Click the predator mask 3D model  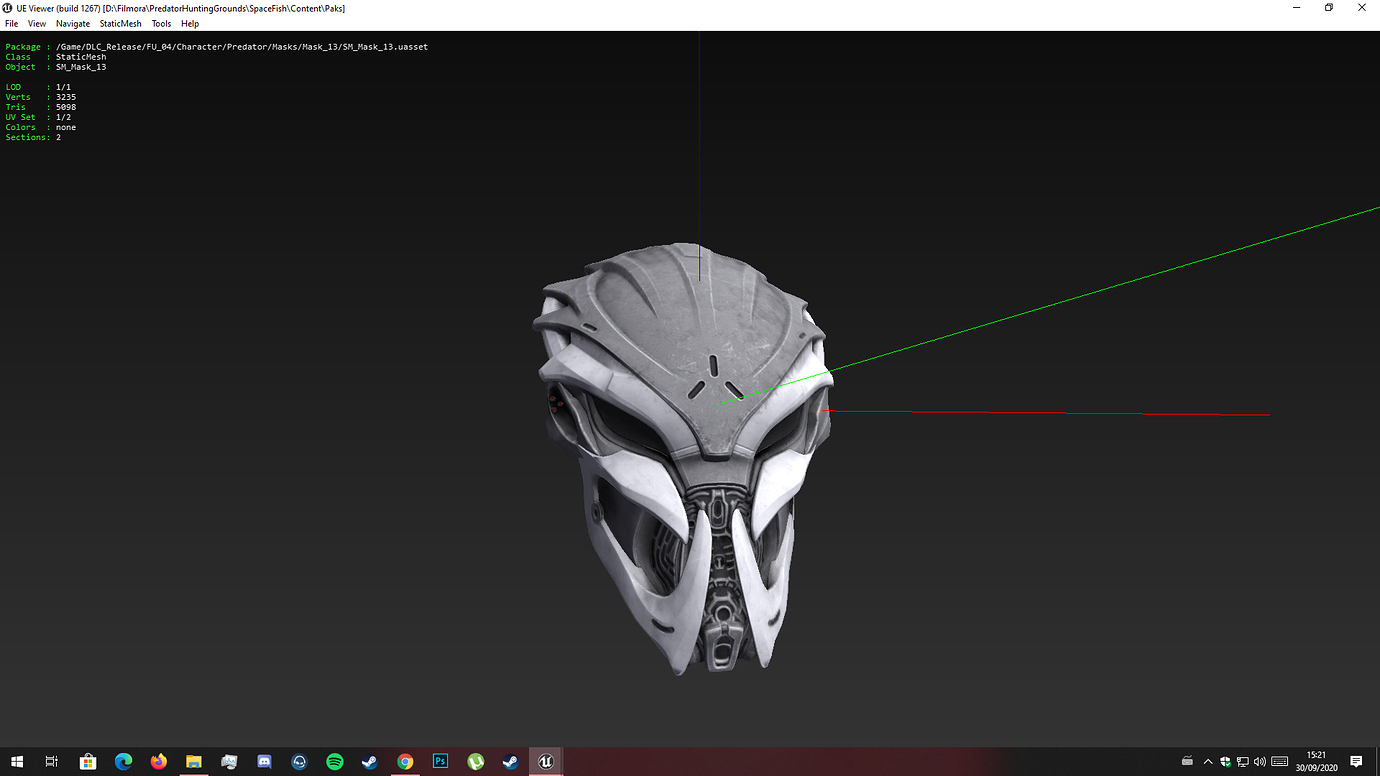[683, 457]
